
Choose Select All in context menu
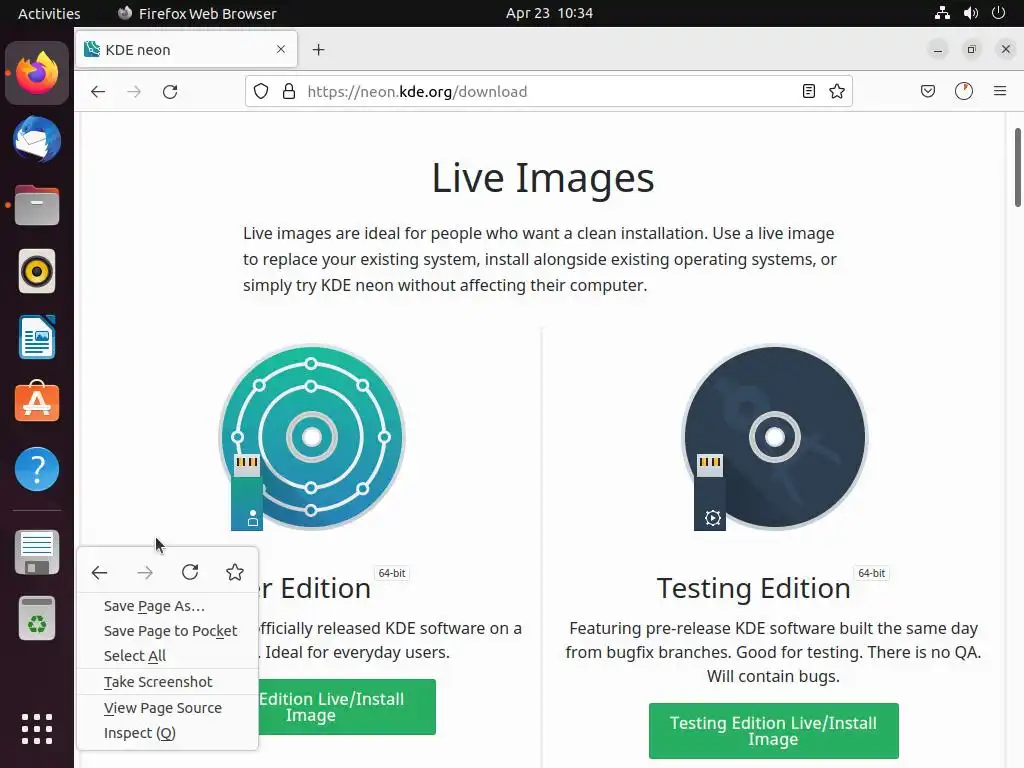pos(167,656)
